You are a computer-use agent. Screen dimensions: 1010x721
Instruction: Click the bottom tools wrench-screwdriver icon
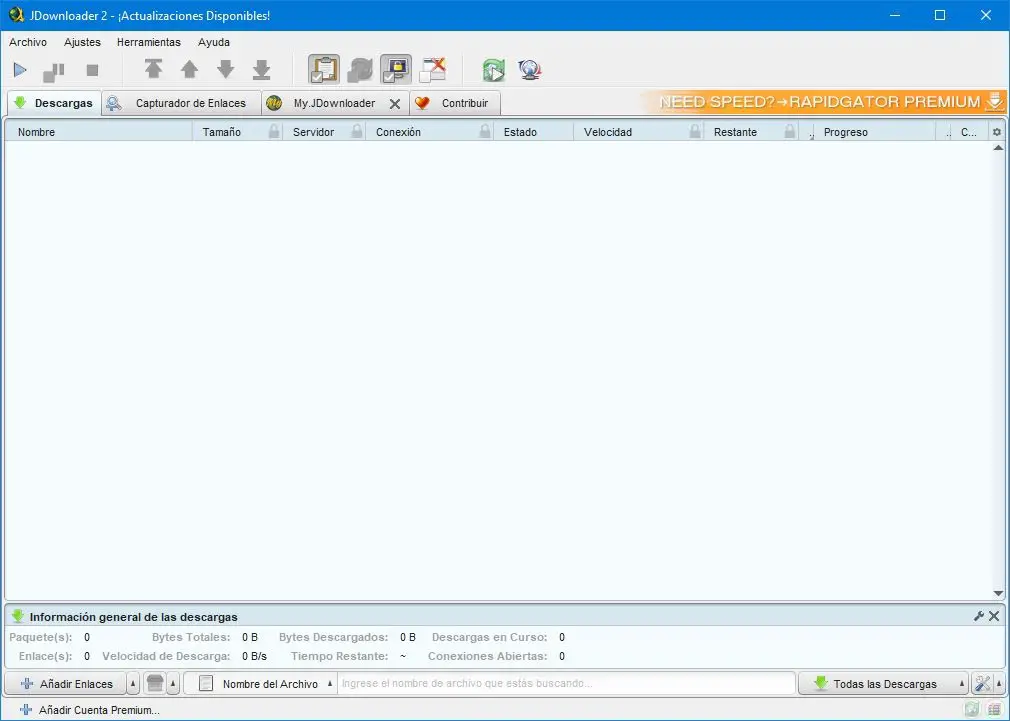pyautogui.click(x=983, y=684)
